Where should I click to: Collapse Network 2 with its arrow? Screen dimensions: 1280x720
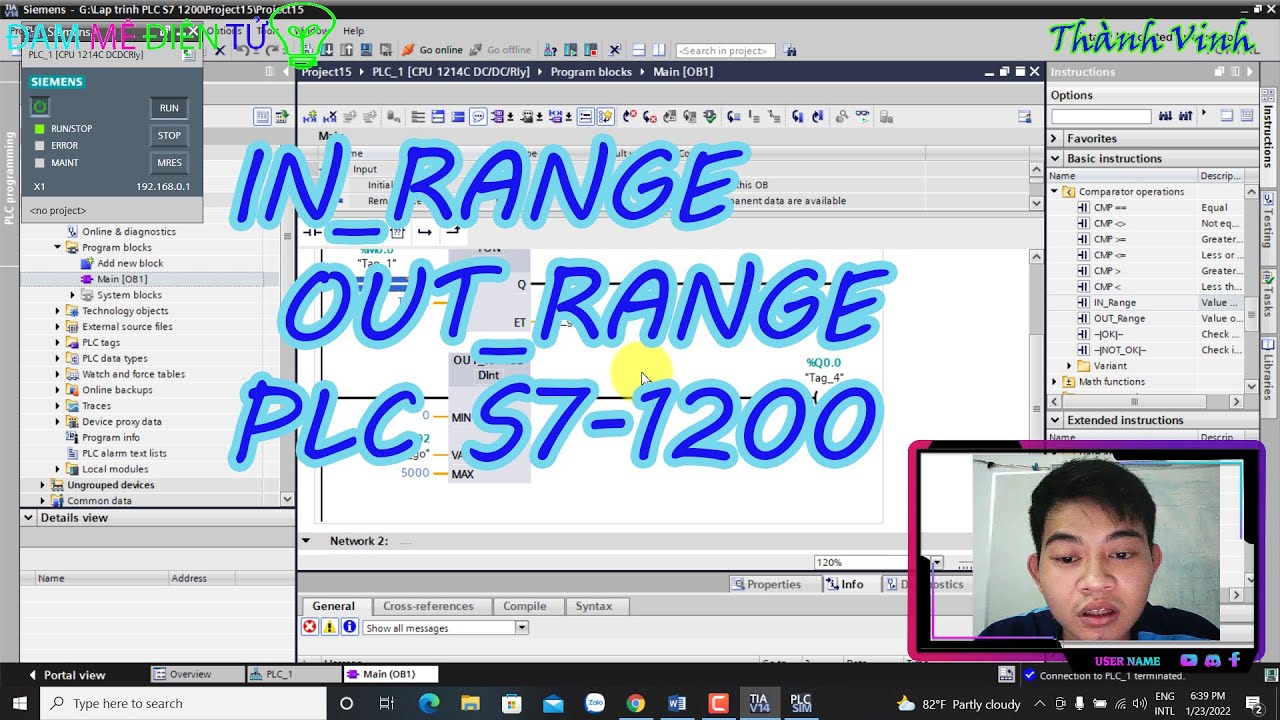pyautogui.click(x=306, y=541)
